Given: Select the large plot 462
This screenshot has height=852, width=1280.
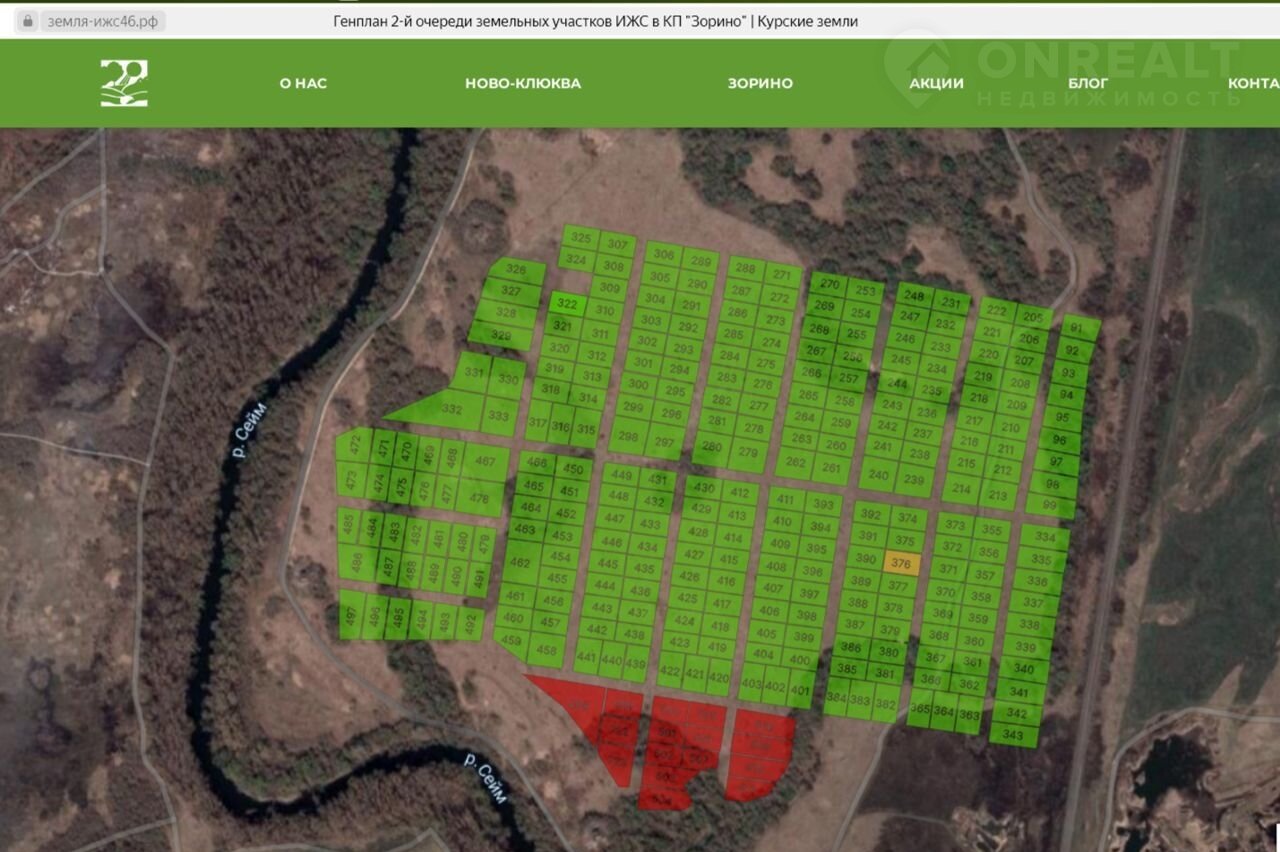Looking at the screenshot, I should coord(519,563).
